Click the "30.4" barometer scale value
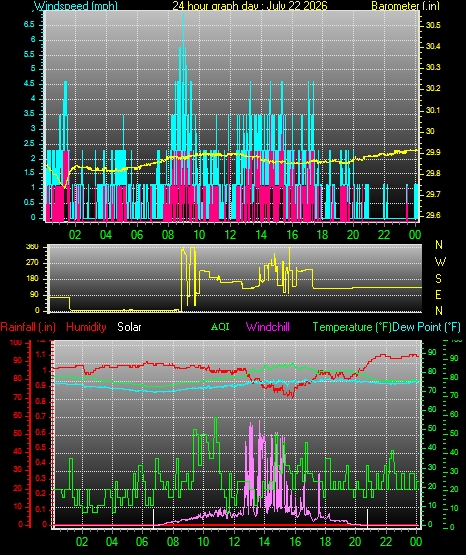The height and width of the screenshot is (555, 466). pos(433,46)
